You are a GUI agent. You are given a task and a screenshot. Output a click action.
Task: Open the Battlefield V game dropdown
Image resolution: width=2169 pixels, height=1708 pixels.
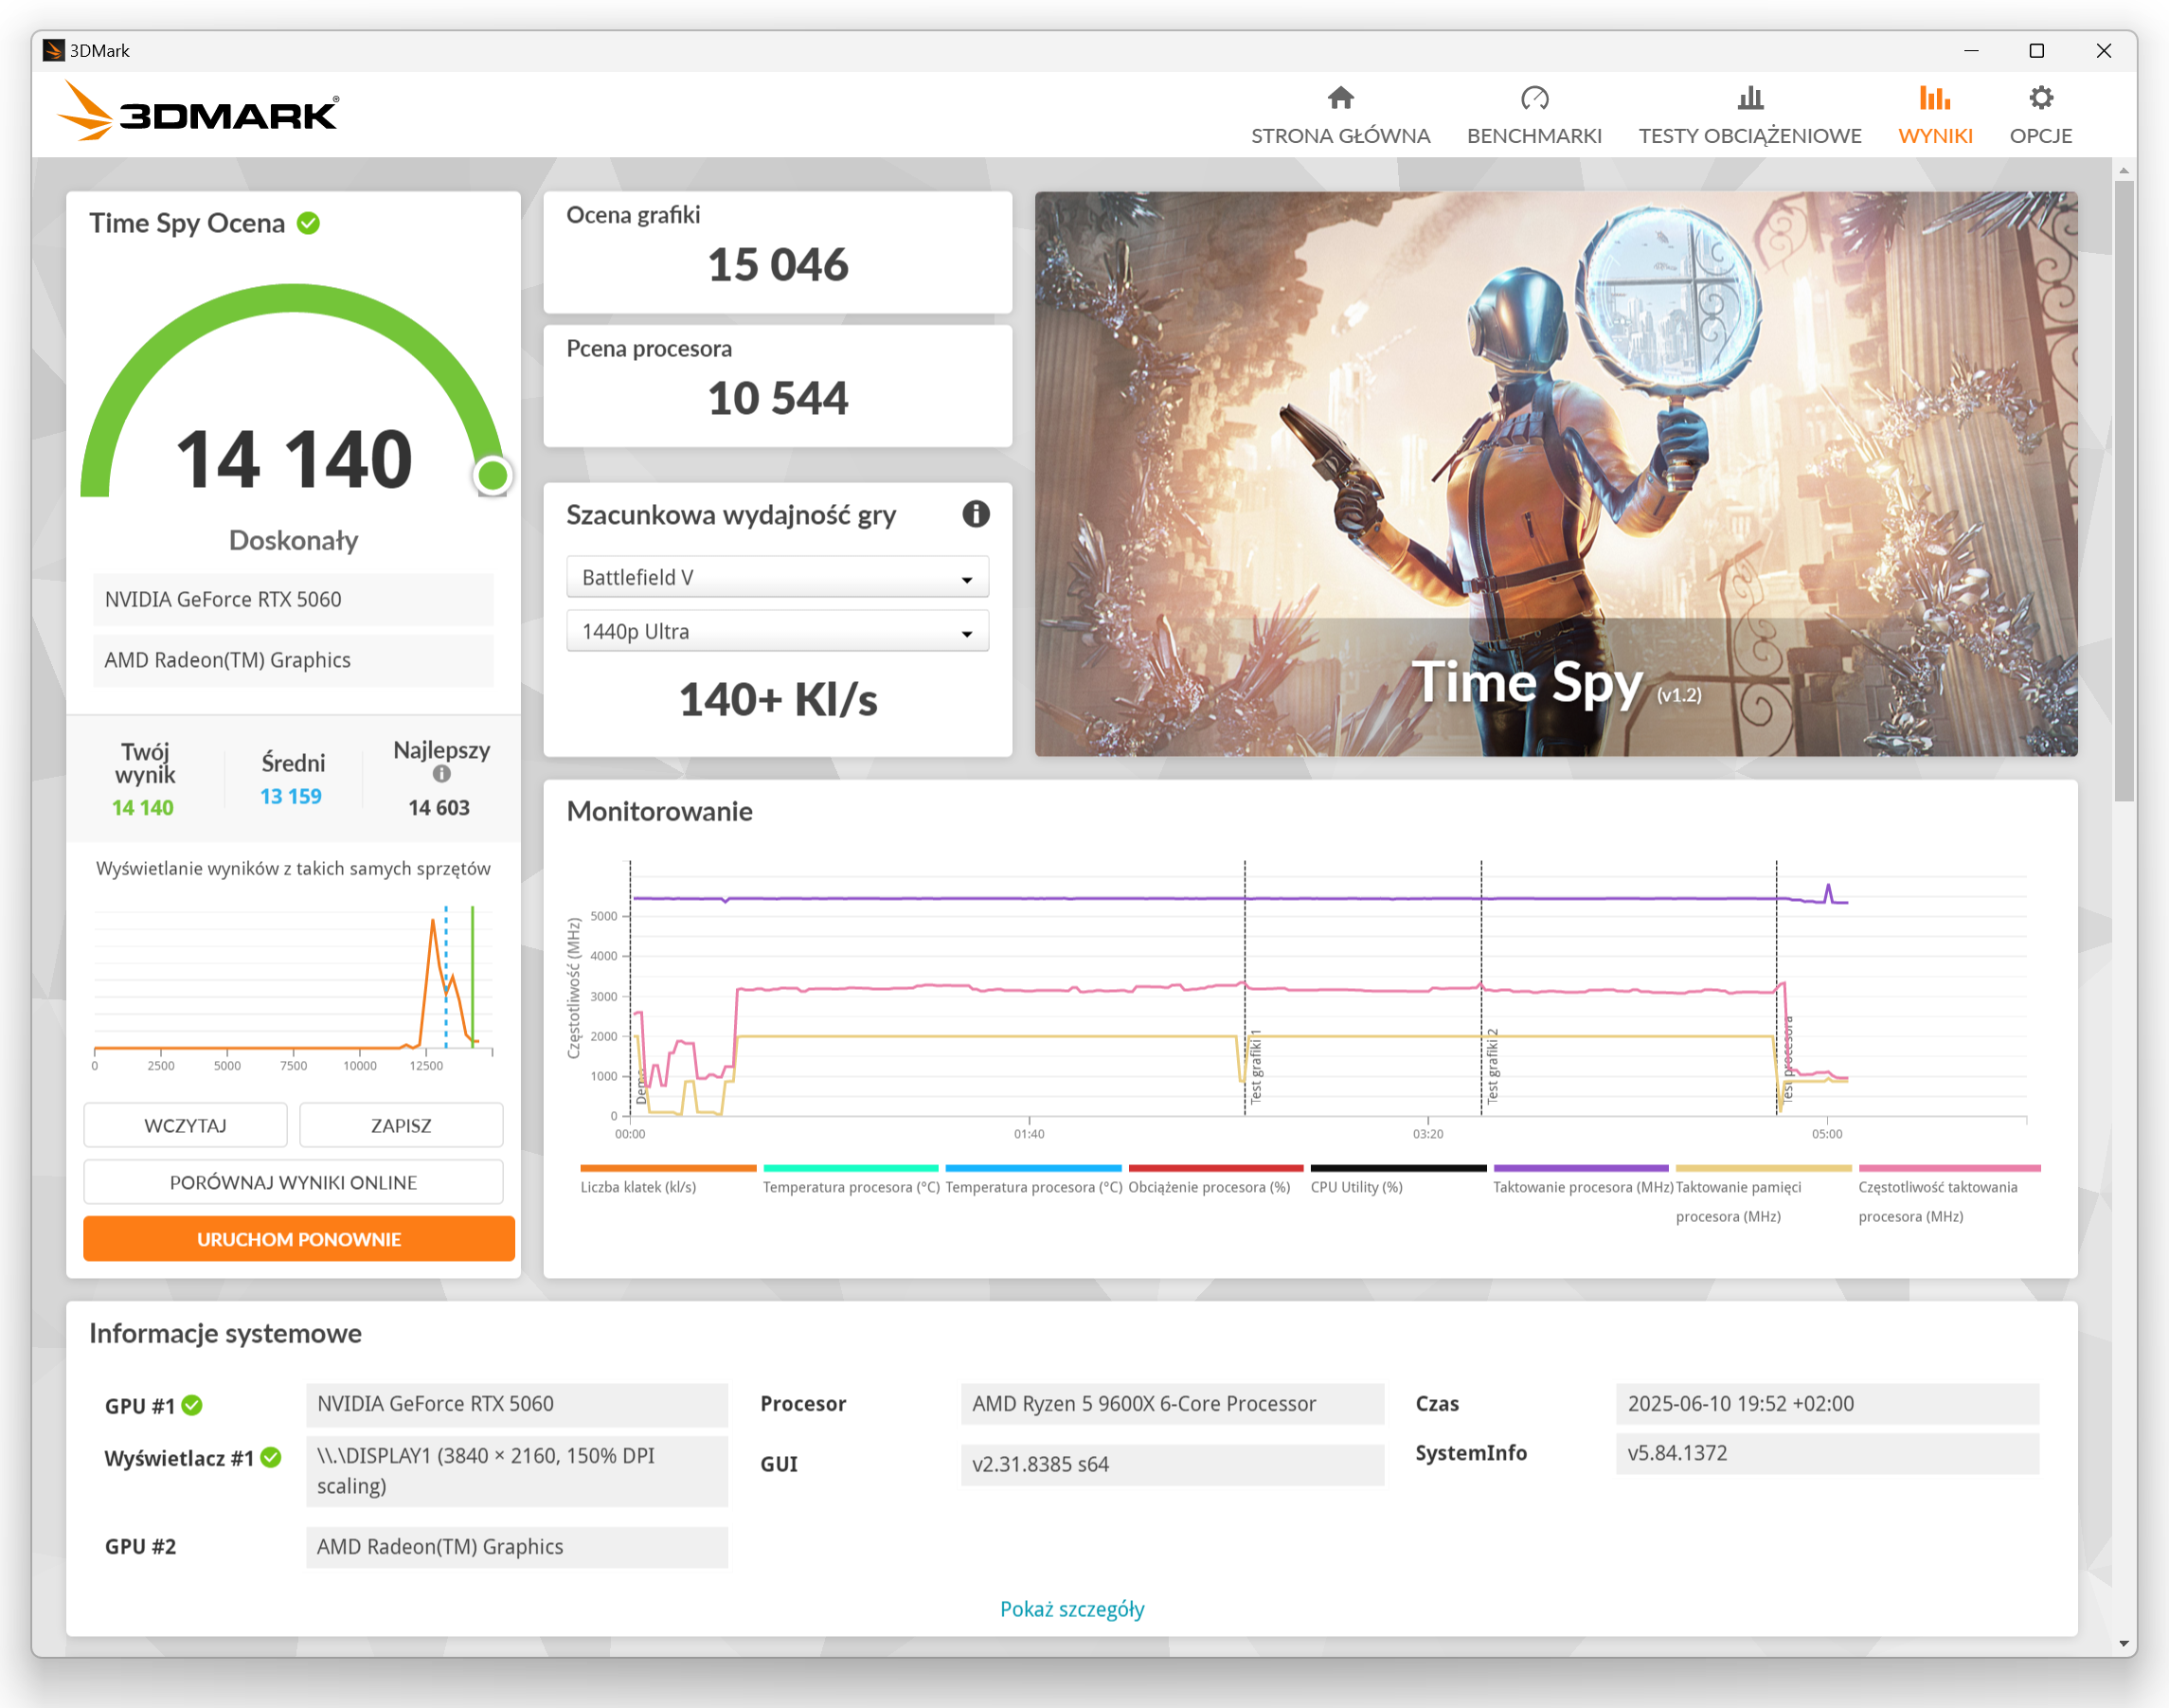point(777,578)
